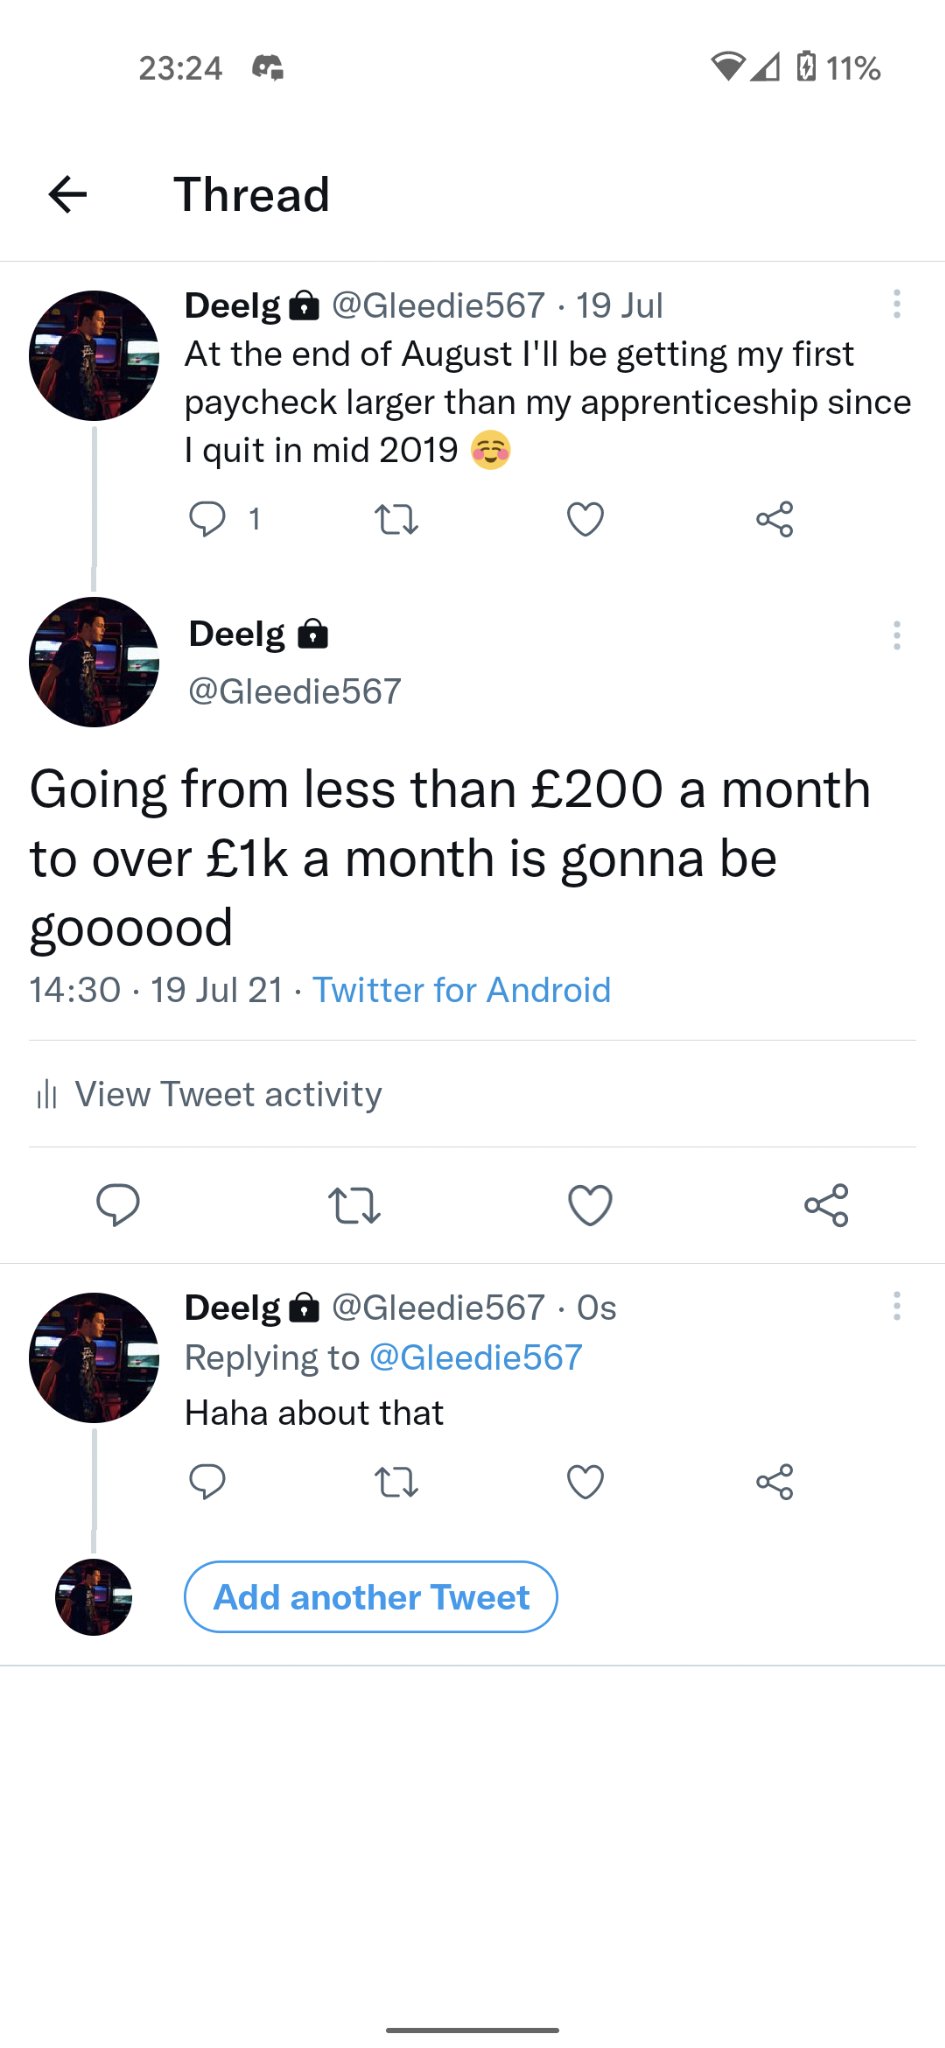
Task: Share the "Haha about that" reply
Action: [x=774, y=1481]
